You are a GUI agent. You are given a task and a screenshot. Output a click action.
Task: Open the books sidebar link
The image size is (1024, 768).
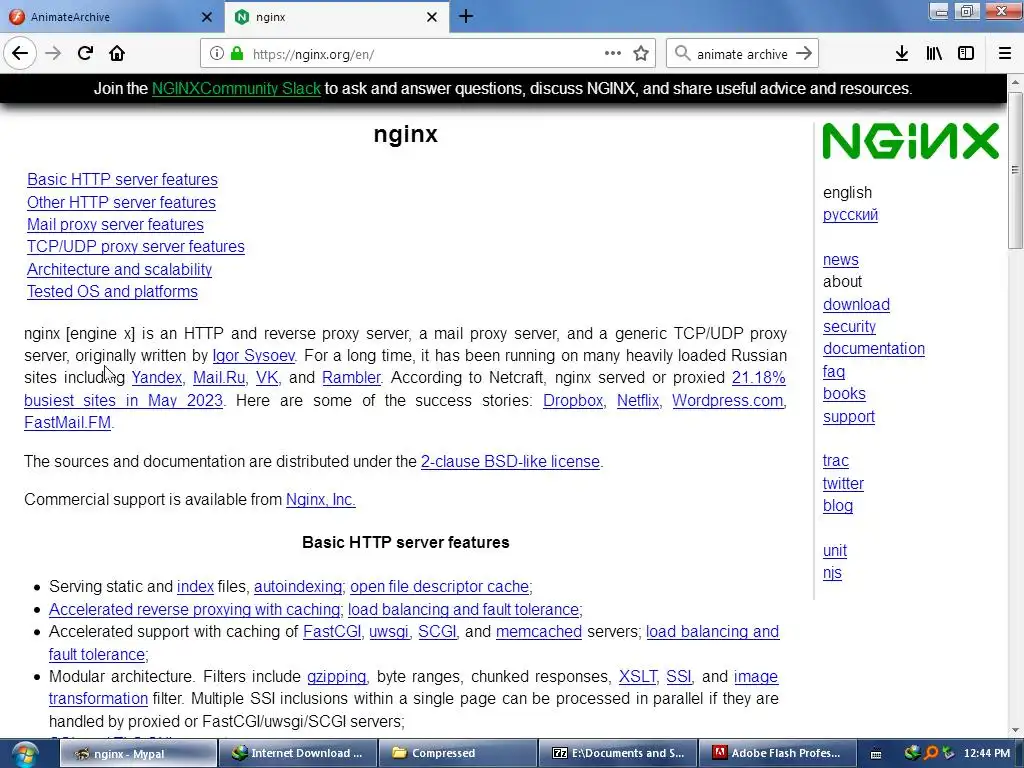[x=844, y=394]
